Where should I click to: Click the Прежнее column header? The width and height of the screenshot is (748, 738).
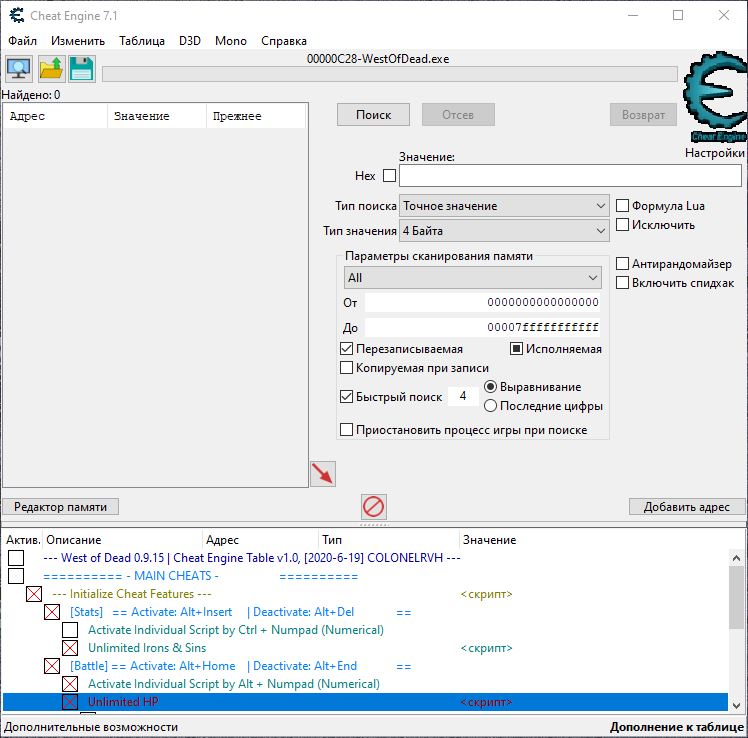tap(256, 116)
